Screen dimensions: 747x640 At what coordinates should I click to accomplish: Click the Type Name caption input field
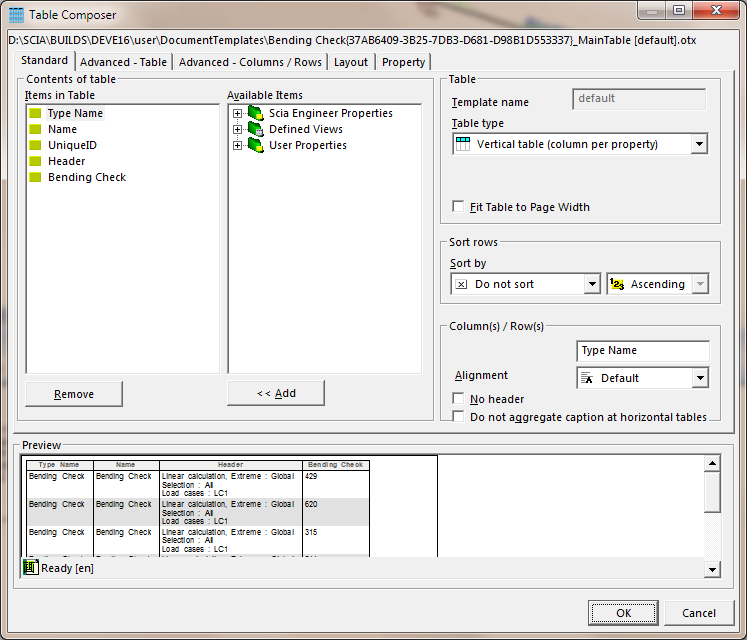(643, 351)
